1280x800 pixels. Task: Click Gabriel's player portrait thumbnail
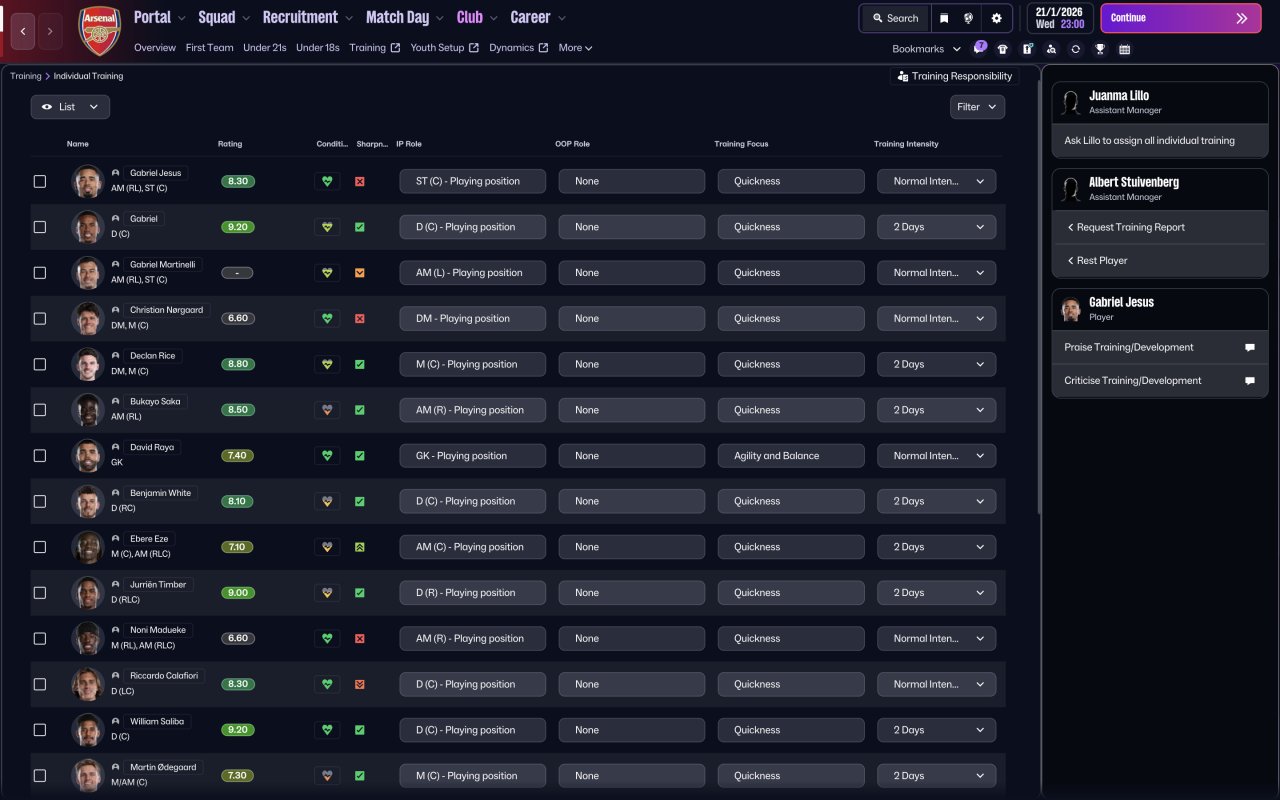(88, 227)
